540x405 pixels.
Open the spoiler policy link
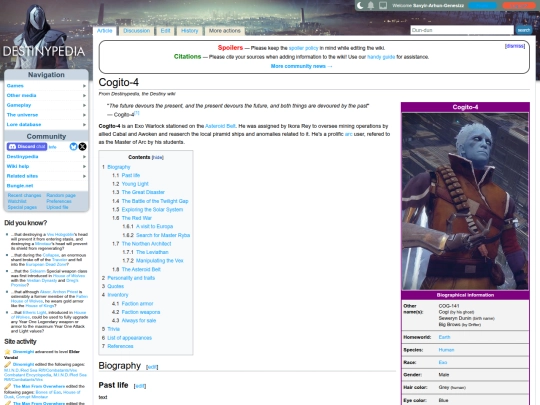pyautogui.click(x=303, y=48)
